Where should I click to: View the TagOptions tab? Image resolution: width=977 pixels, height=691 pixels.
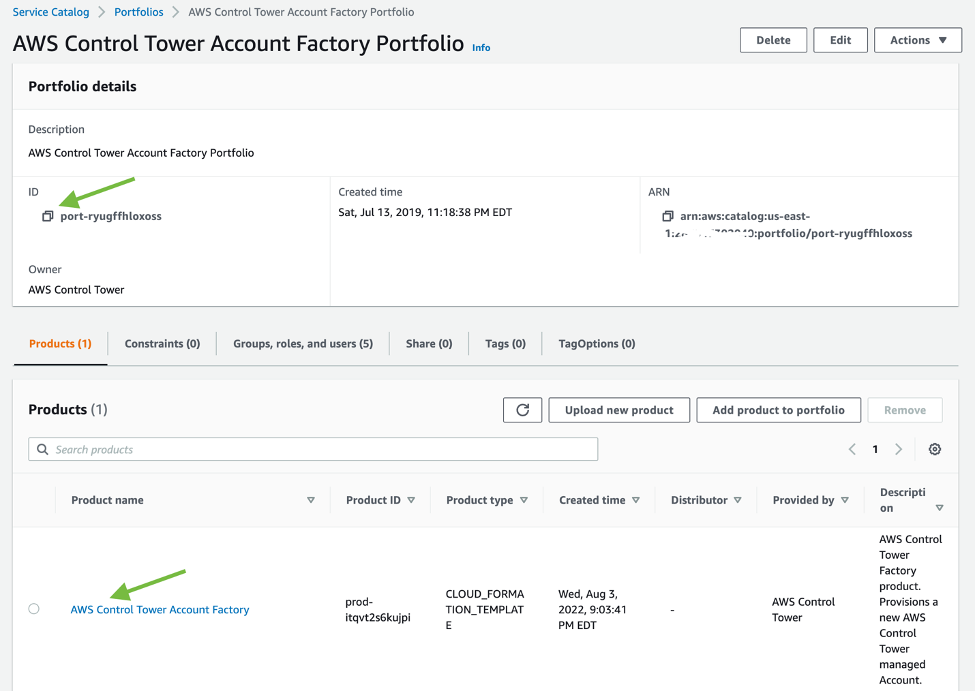(x=596, y=343)
